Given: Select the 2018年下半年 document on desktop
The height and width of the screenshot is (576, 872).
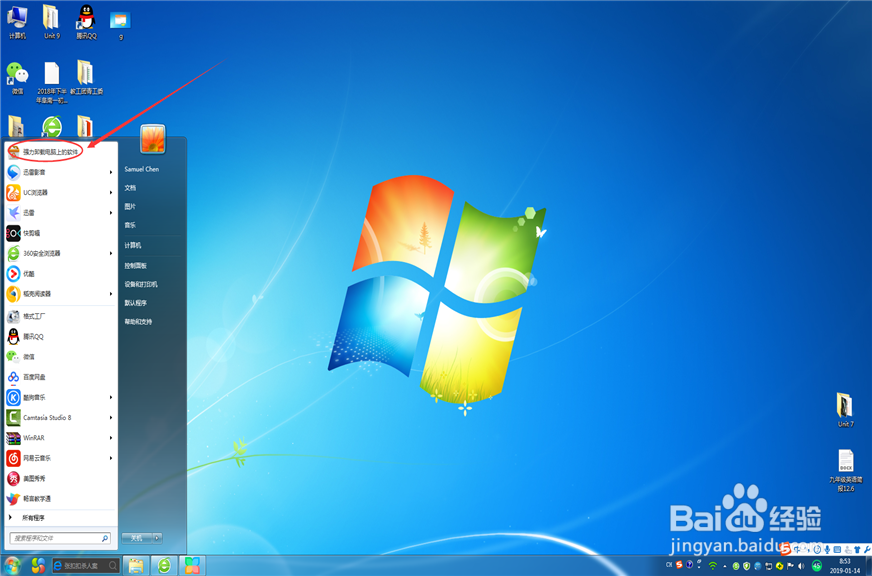Looking at the screenshot, I should (x=52, y=82).
